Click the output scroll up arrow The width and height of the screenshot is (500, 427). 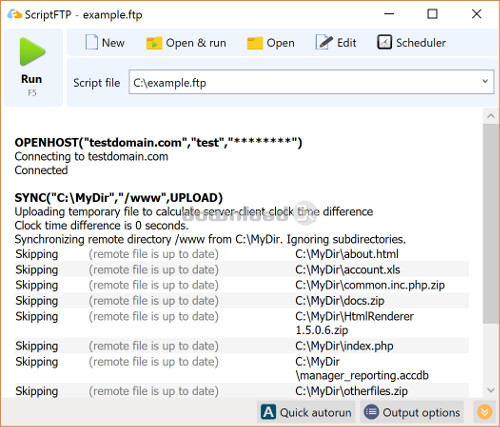click(x=491, y=116)
